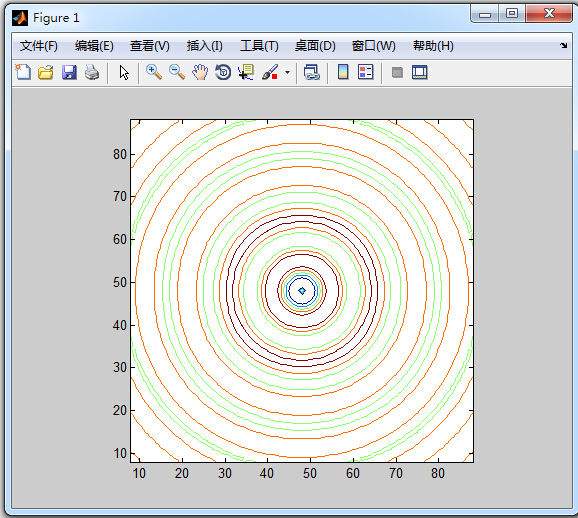Expand the brush color dropdown arrow
The image size is (578, 518).
tap(287, 72)
